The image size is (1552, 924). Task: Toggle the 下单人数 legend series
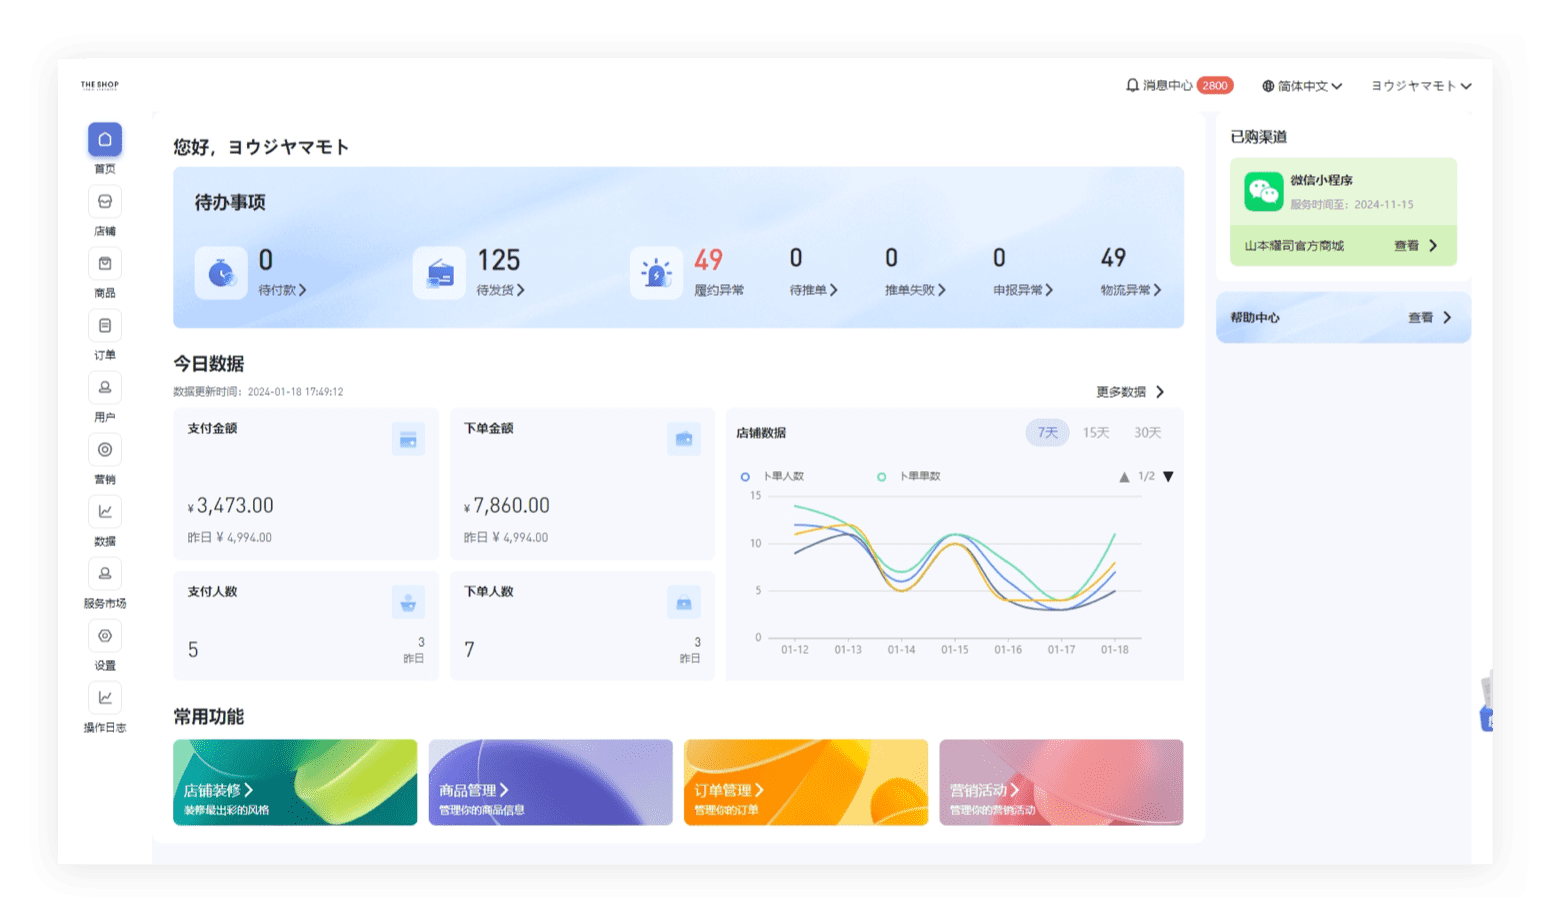[774, 477]
